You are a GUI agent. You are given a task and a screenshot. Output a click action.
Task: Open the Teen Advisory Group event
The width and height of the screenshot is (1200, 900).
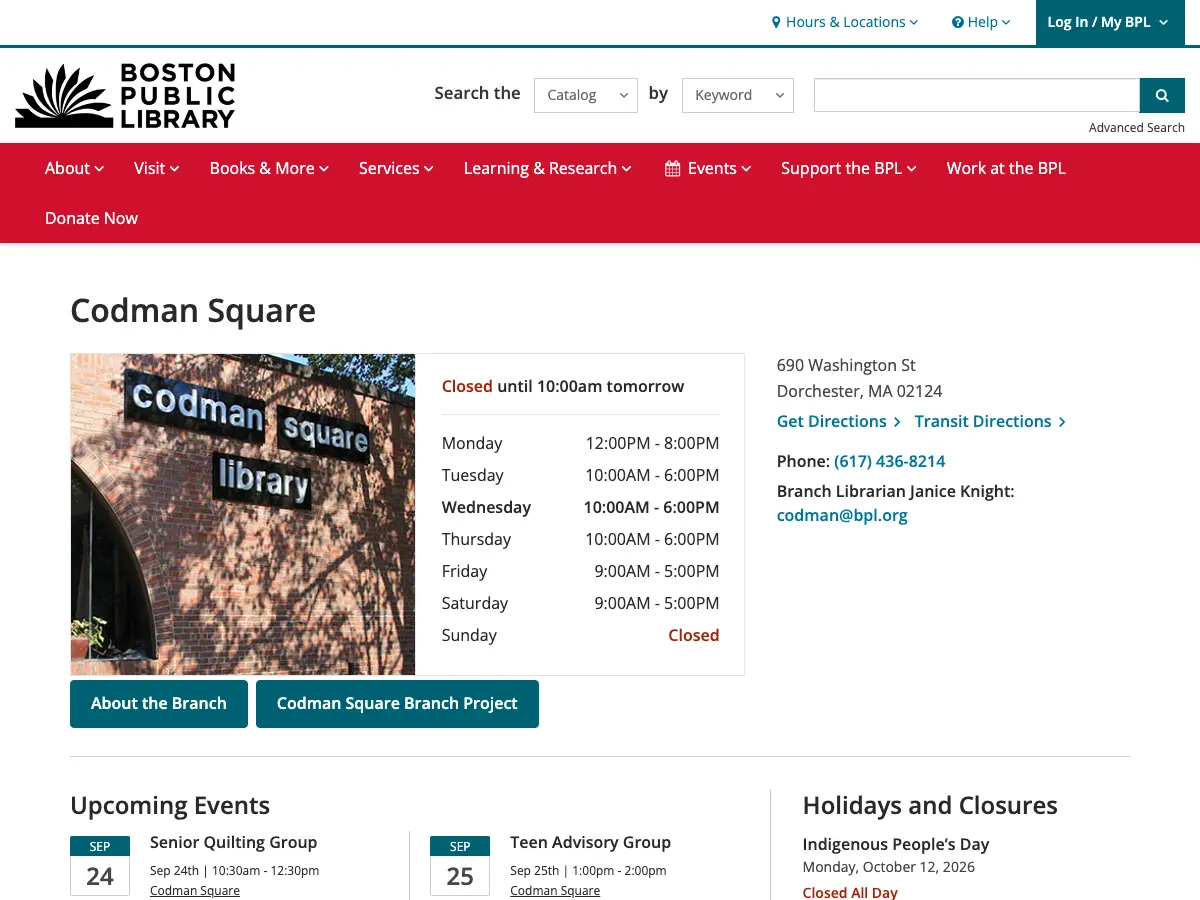click(590, 842)
